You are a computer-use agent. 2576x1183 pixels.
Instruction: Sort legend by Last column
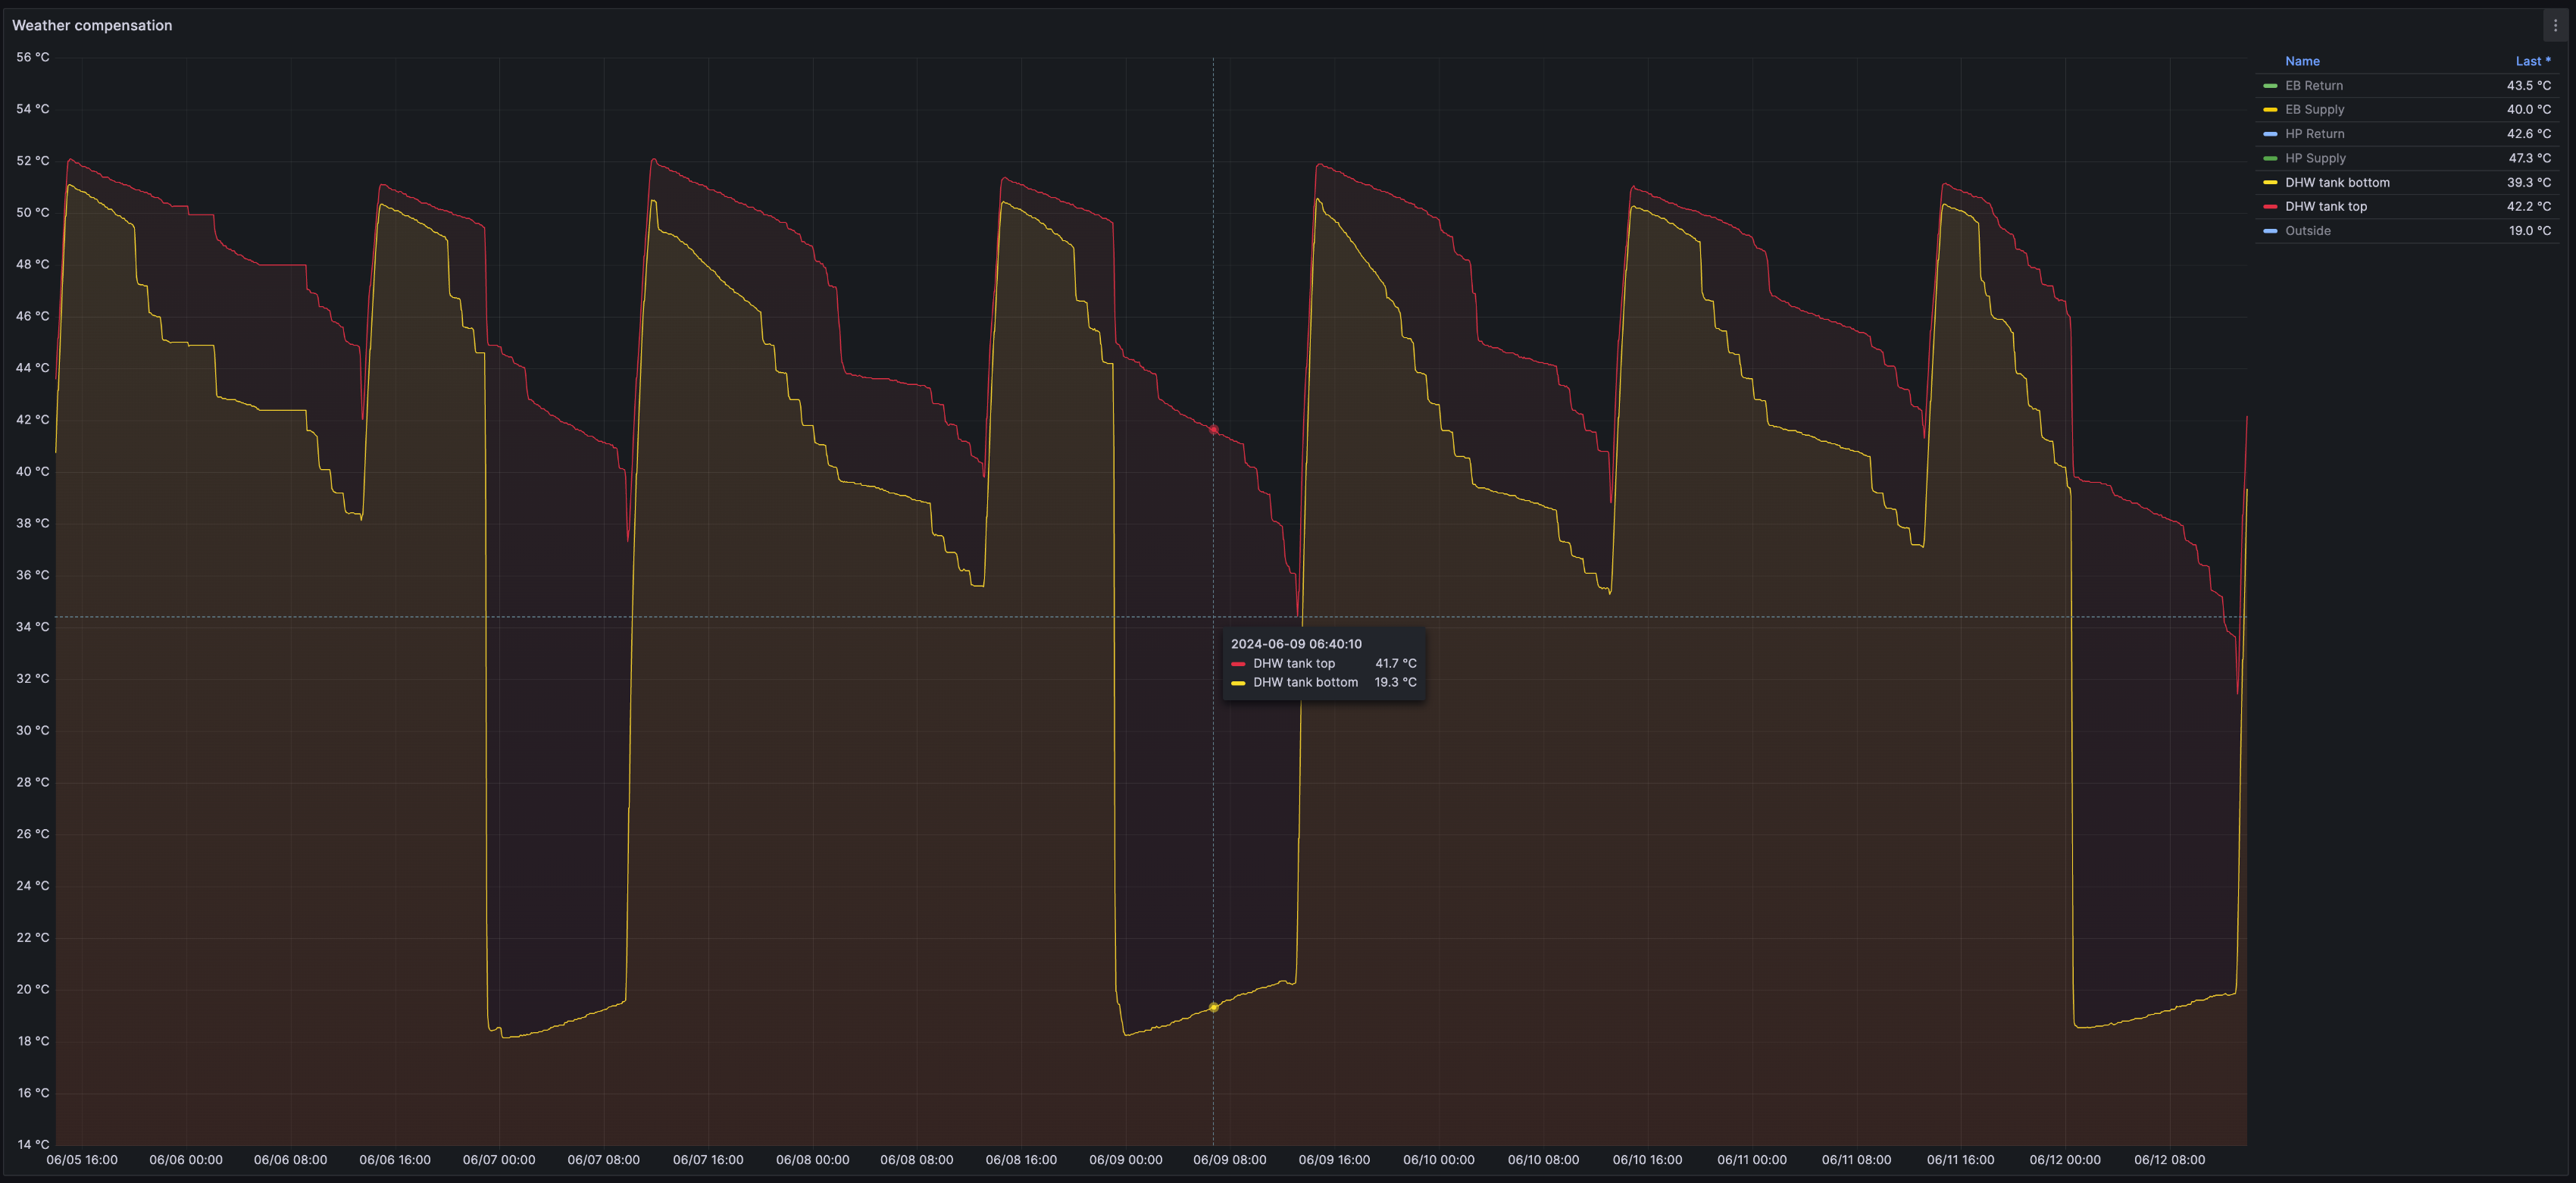pos(2532,61)
